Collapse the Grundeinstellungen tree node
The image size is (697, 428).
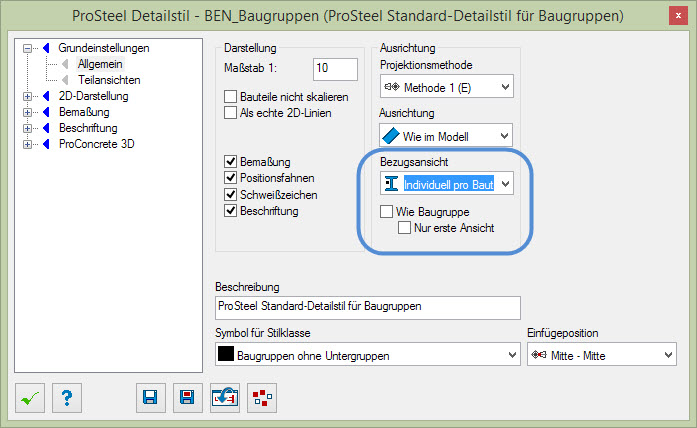pyautogui.click(x=28, y=48)
